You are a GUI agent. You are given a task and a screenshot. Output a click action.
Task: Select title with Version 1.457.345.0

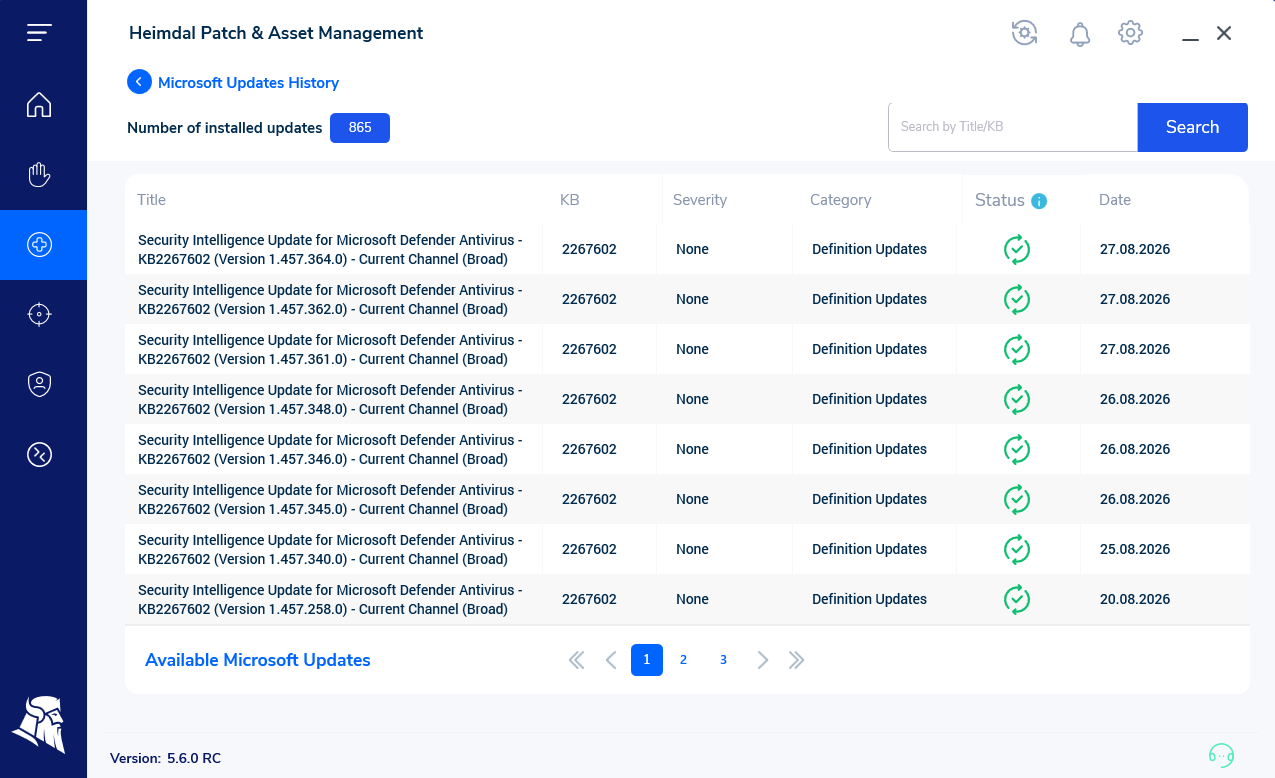click(x=330, y=499)
